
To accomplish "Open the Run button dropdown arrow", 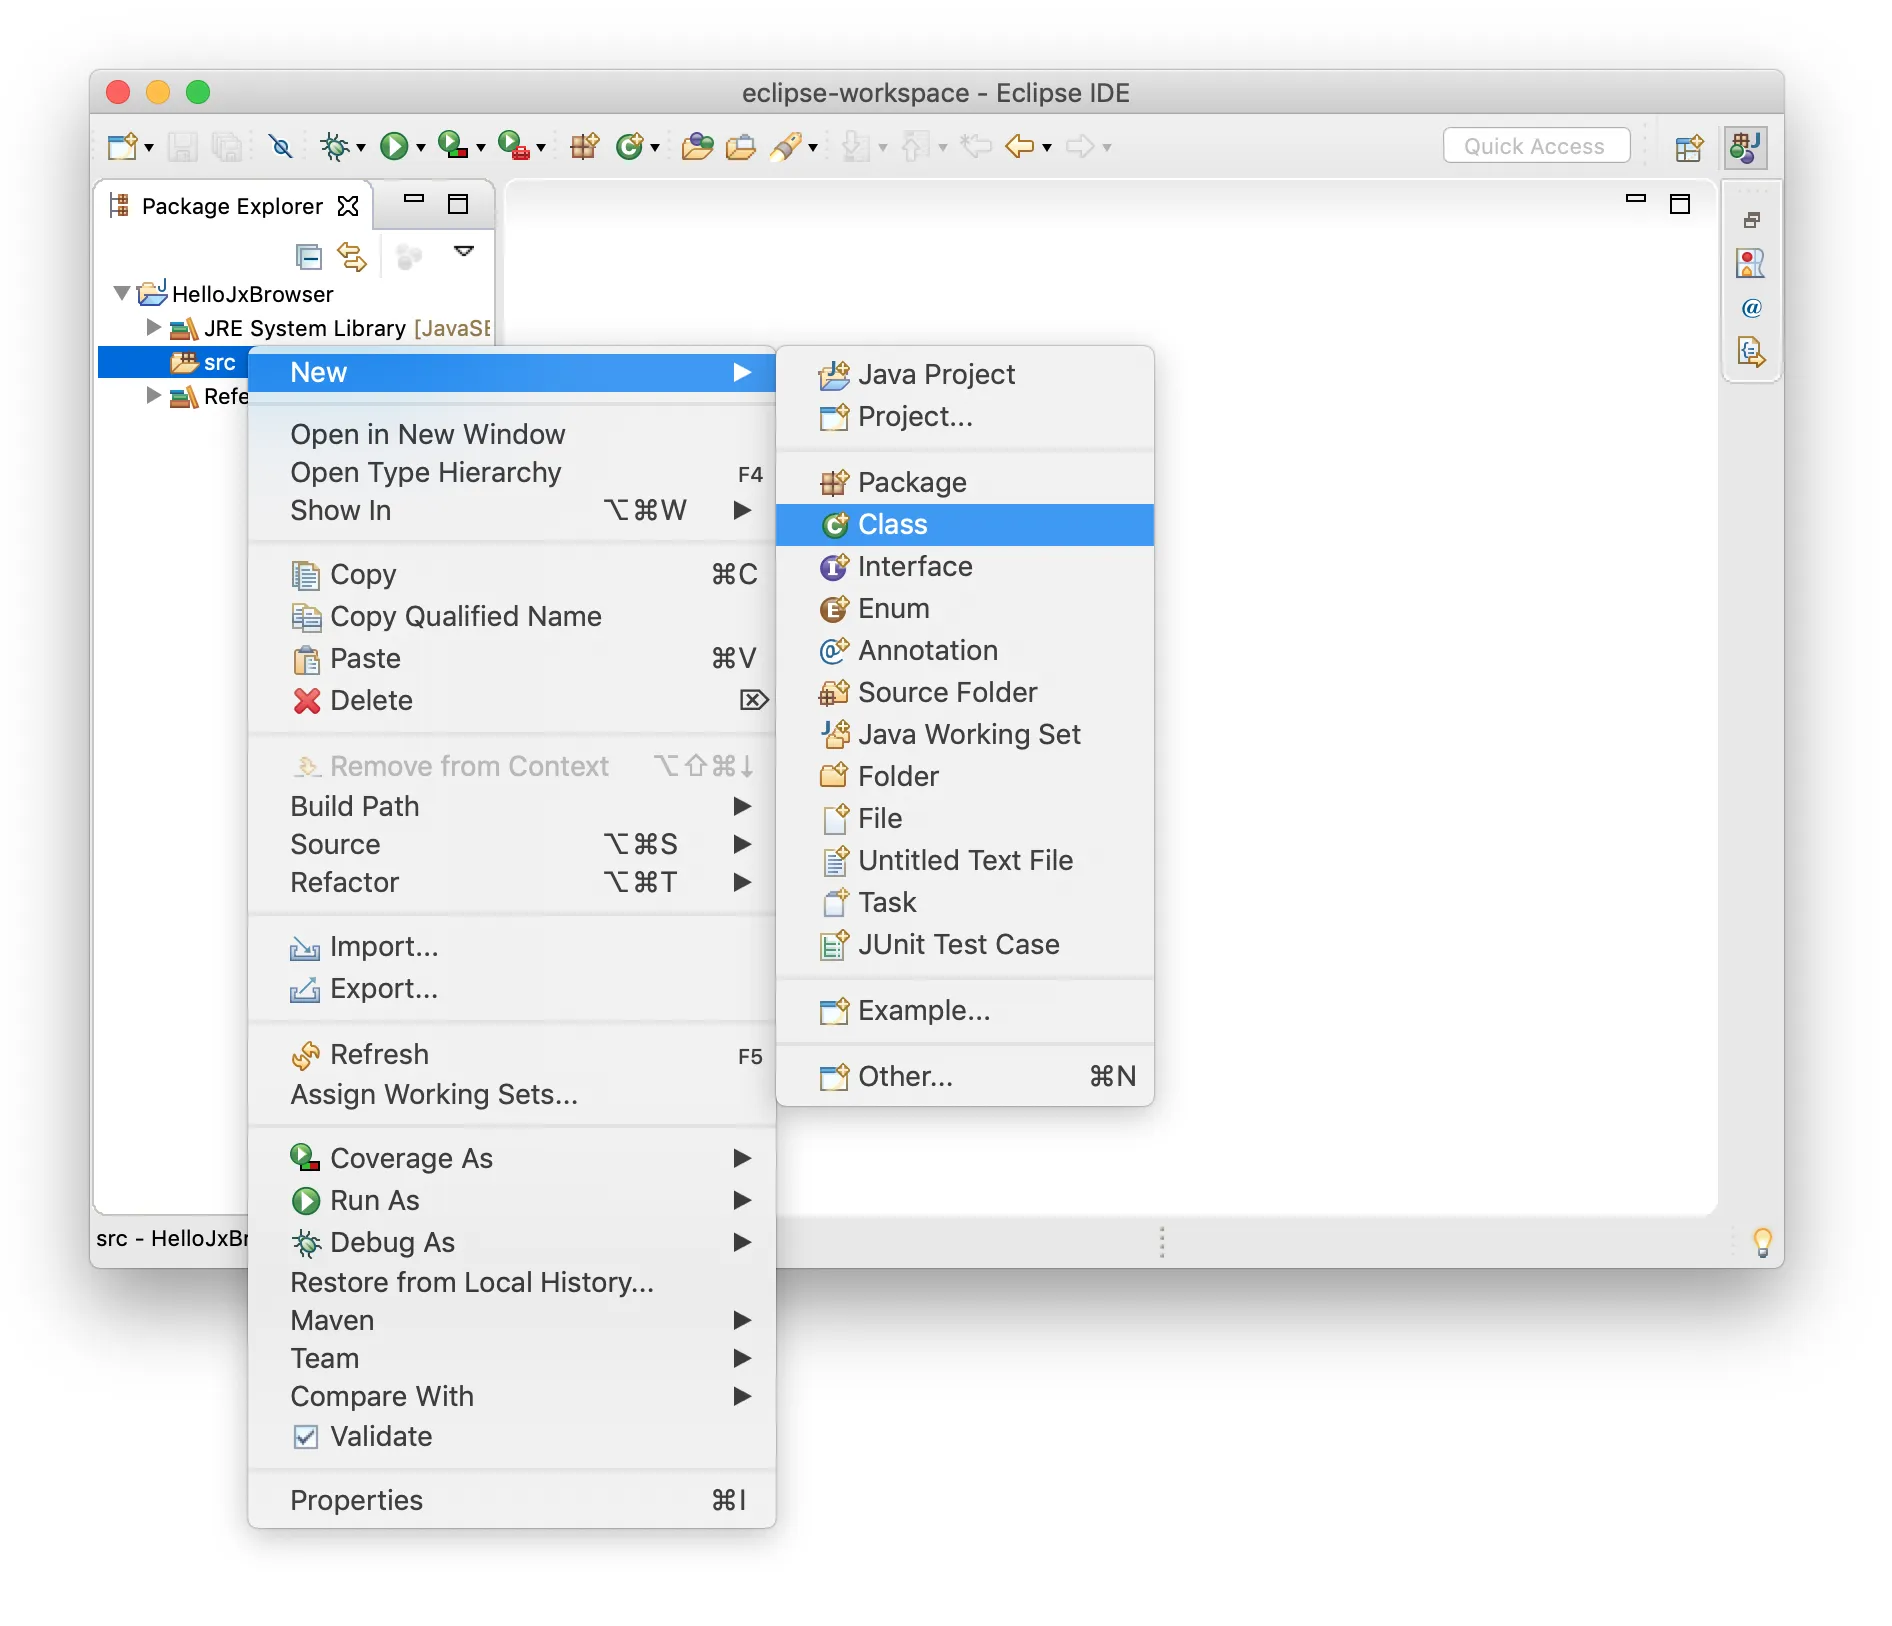I will click(x=421, y=148).
